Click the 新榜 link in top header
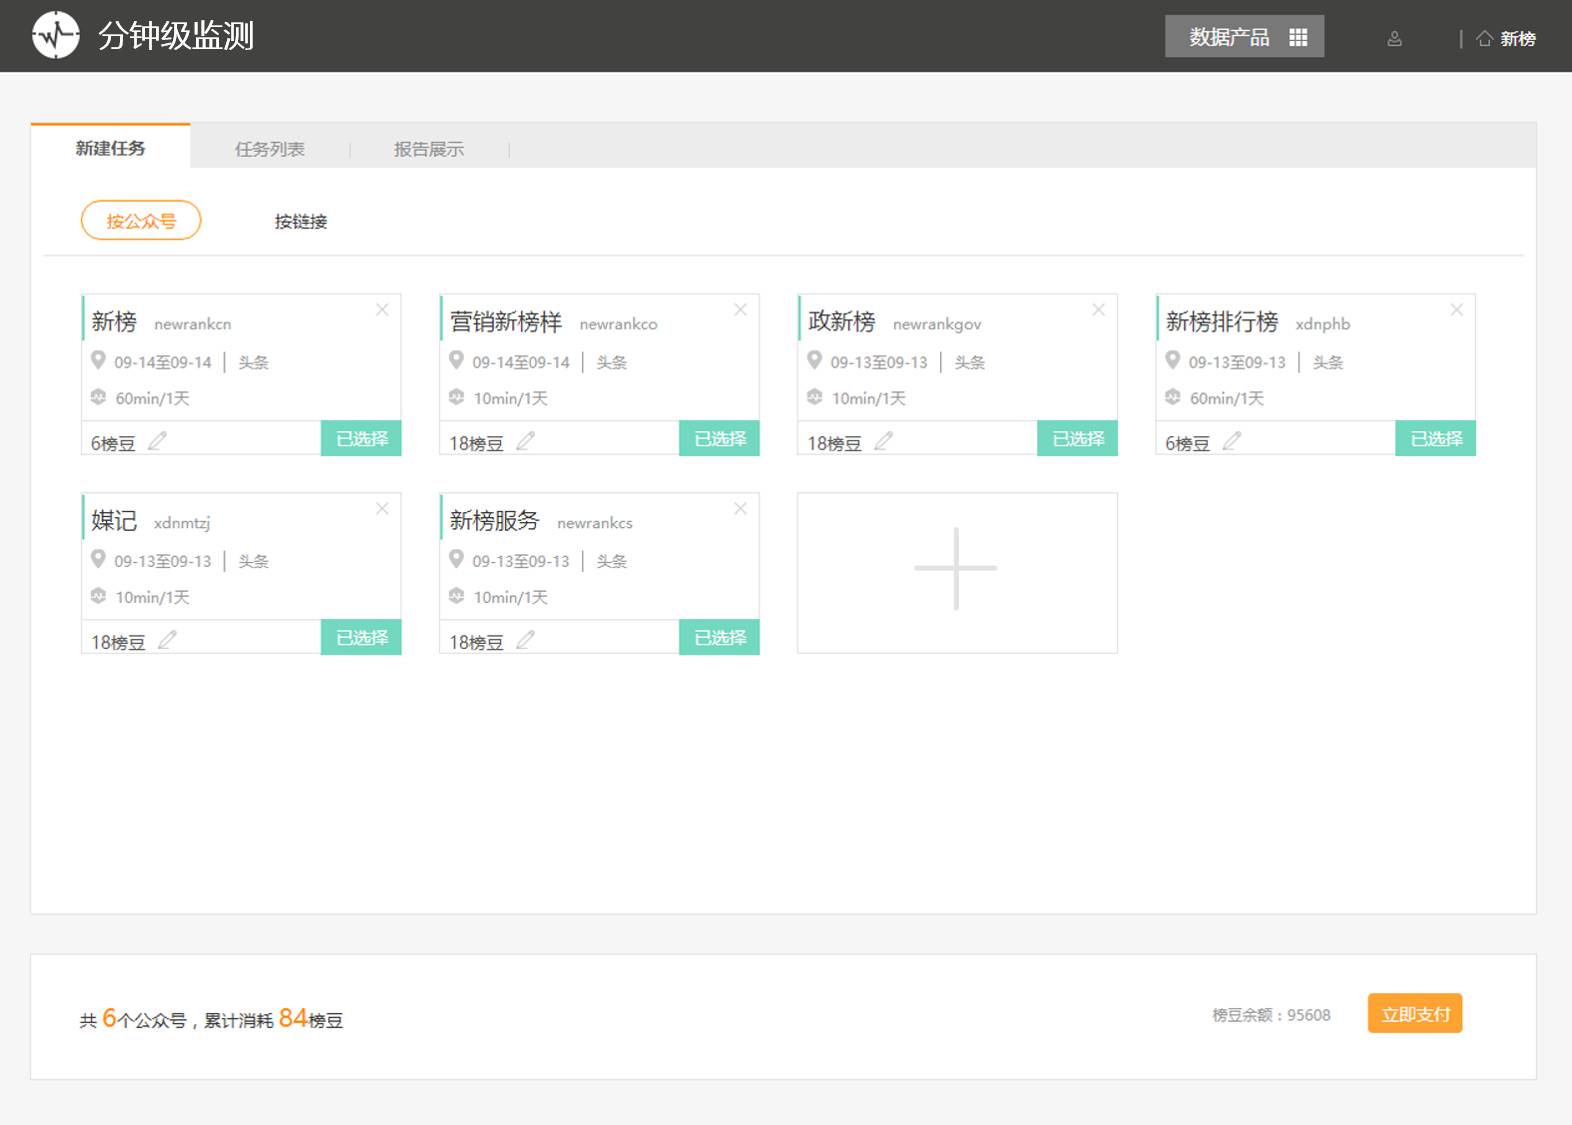 pyautogui.click(x=1517, y=39)
